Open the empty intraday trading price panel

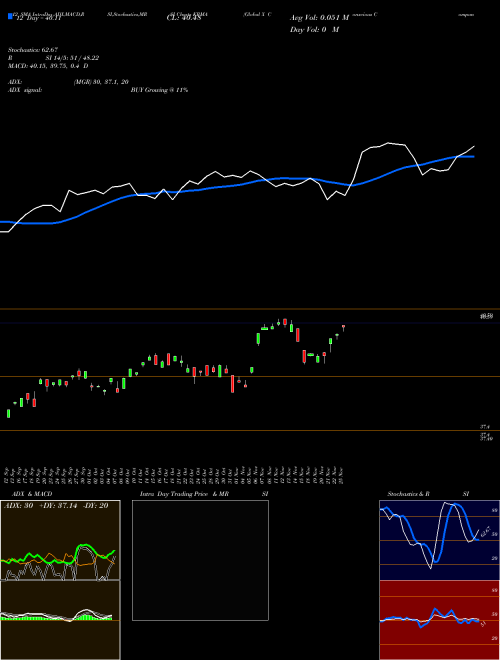click(200, 560)
